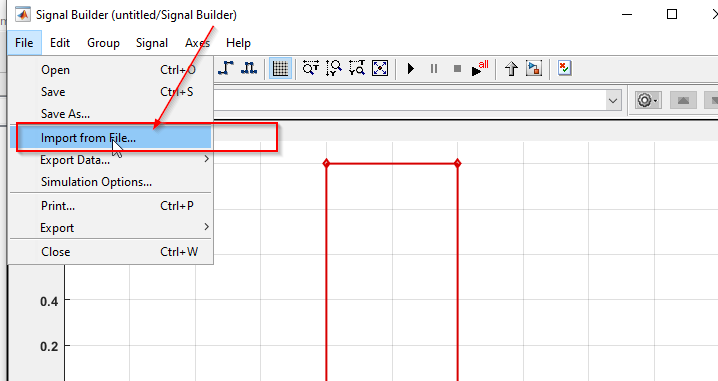Click the pulse signal toolbar icon

click(249, 68)
